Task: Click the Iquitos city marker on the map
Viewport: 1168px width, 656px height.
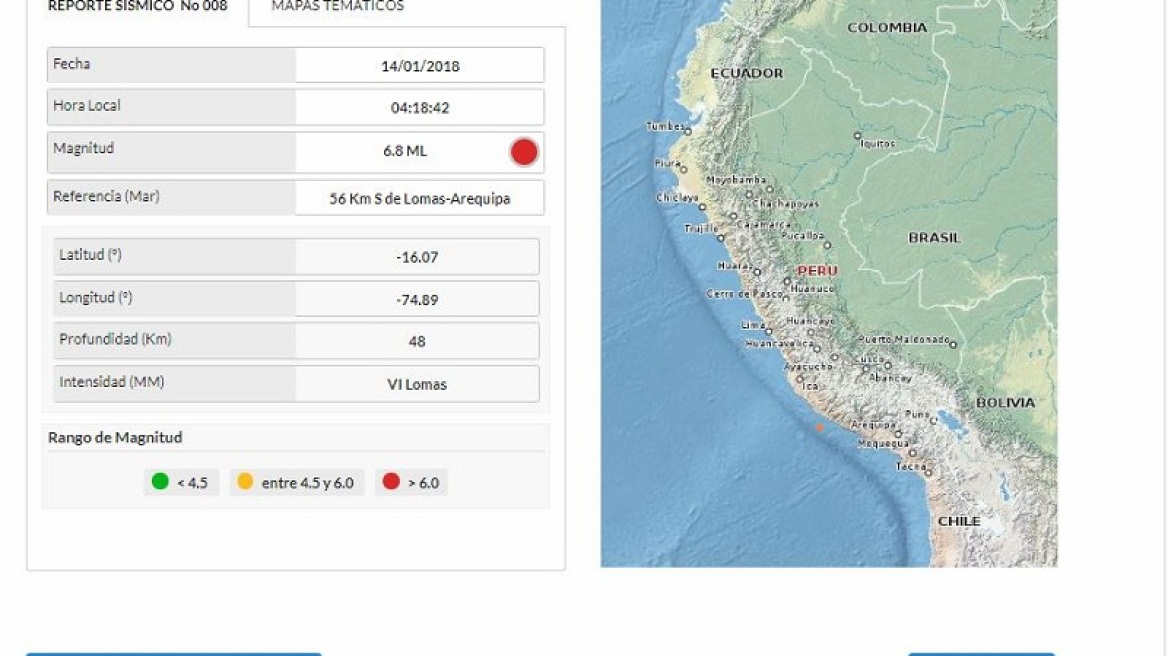Action: (857, 136)
